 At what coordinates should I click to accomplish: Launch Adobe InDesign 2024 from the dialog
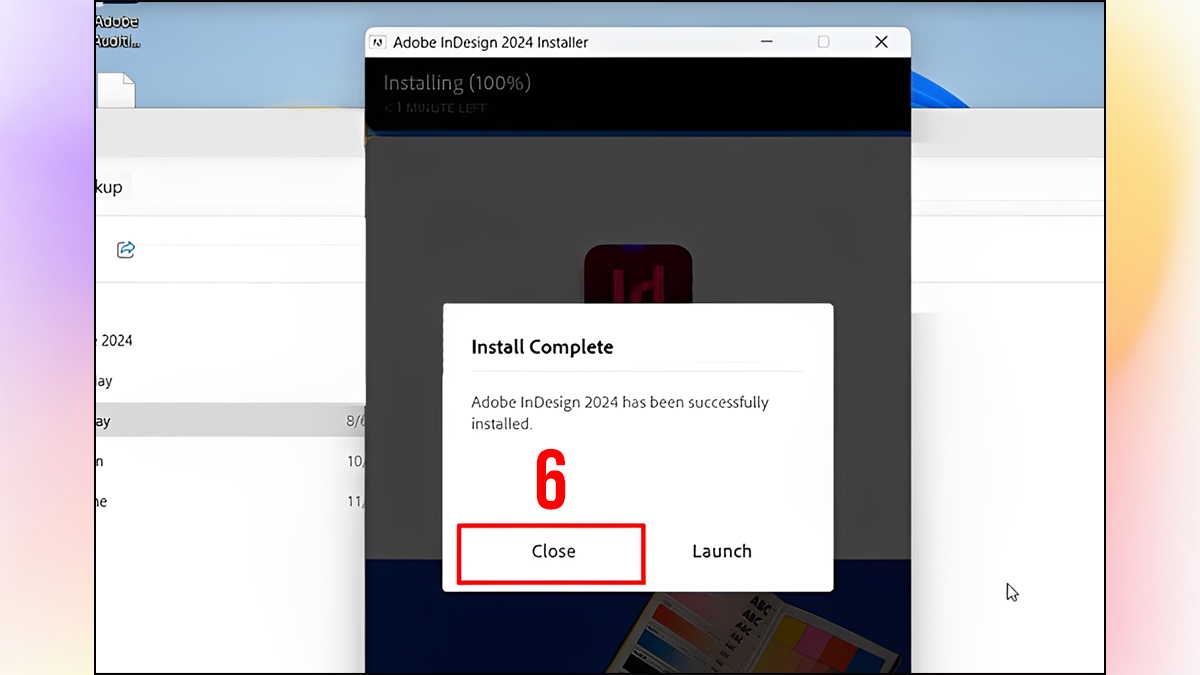pos(722,552)
